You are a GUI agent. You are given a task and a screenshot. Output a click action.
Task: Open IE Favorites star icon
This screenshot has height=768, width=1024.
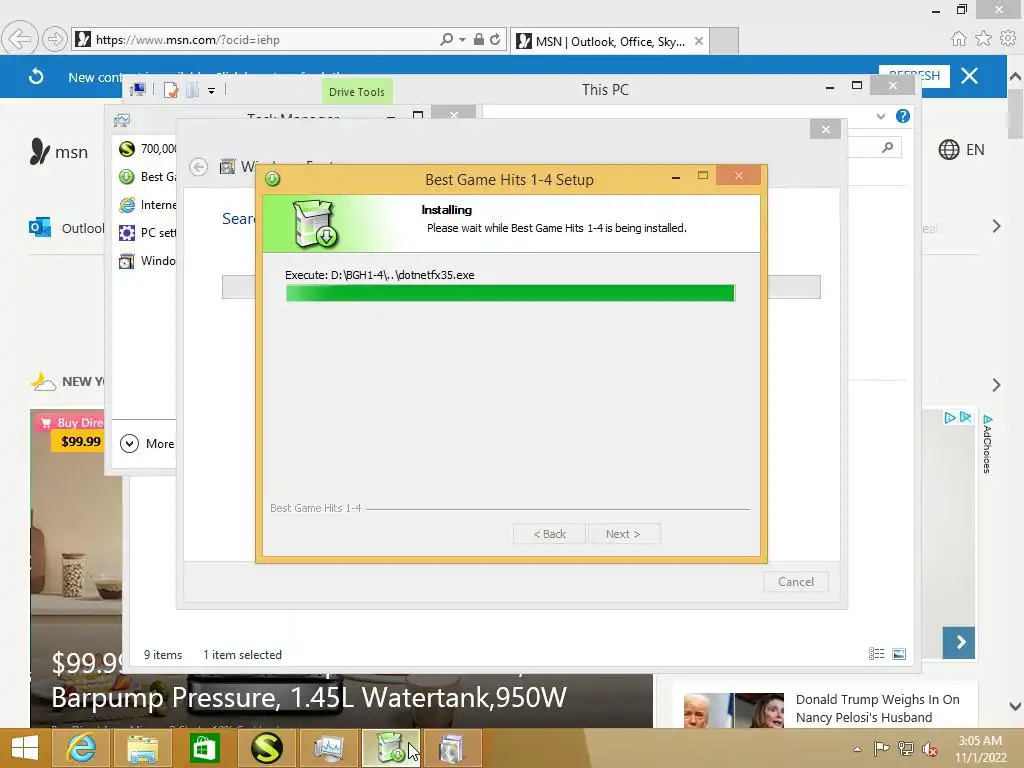983,39
